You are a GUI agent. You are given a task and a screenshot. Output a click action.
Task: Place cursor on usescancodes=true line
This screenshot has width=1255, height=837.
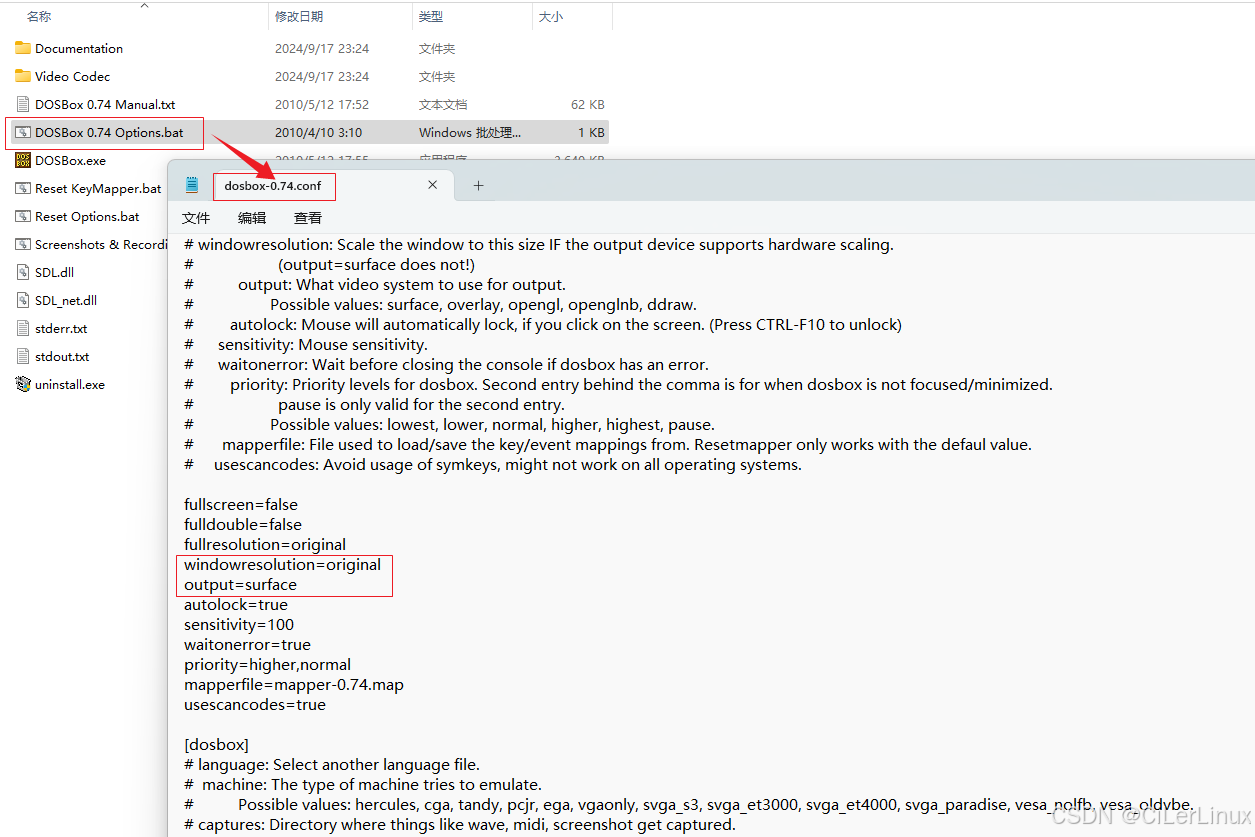255,704
